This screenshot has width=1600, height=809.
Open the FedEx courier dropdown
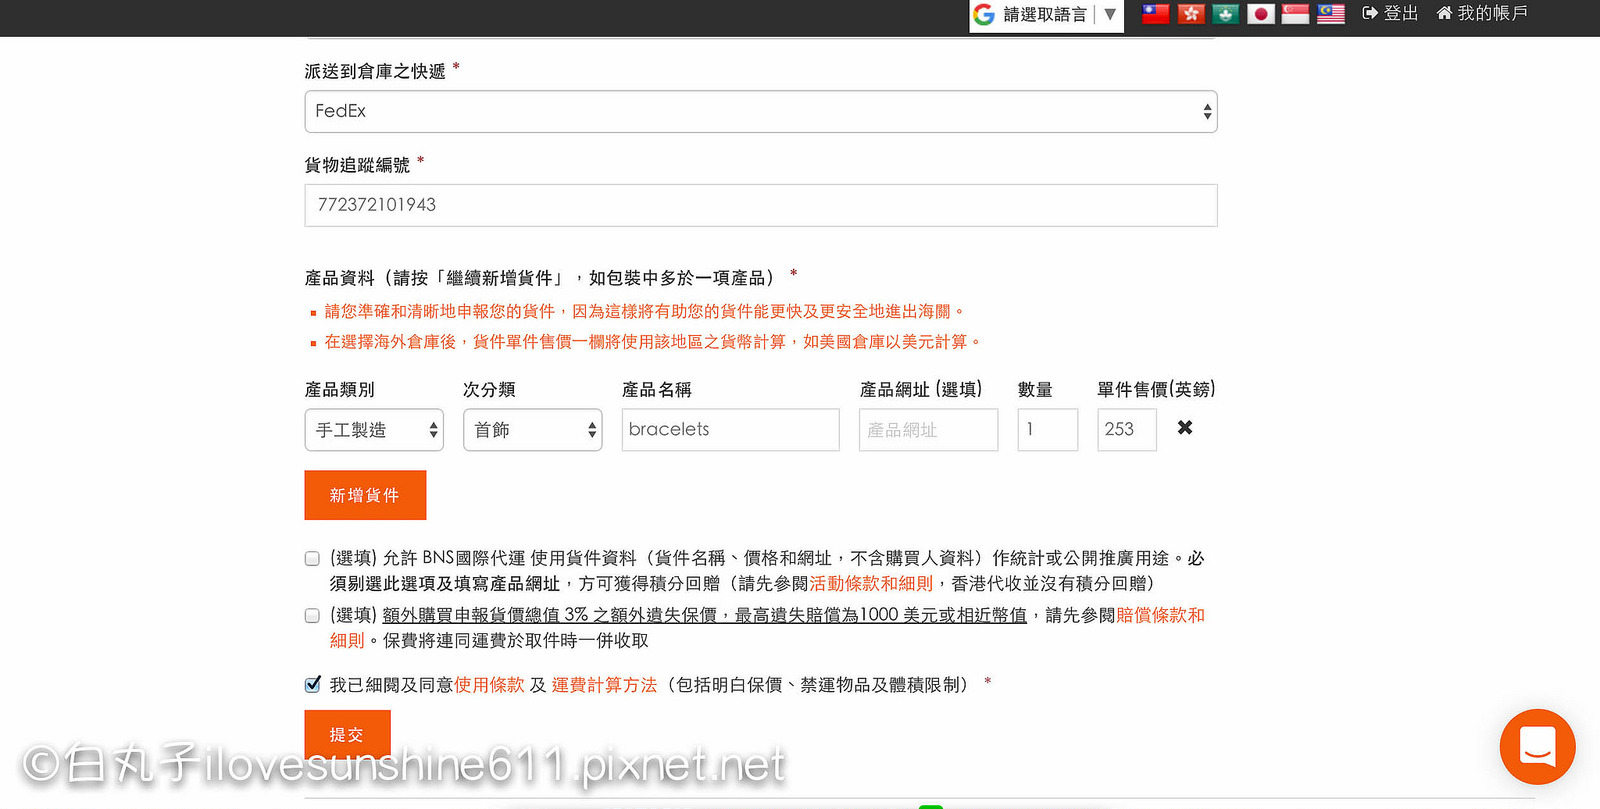(760, 112)
